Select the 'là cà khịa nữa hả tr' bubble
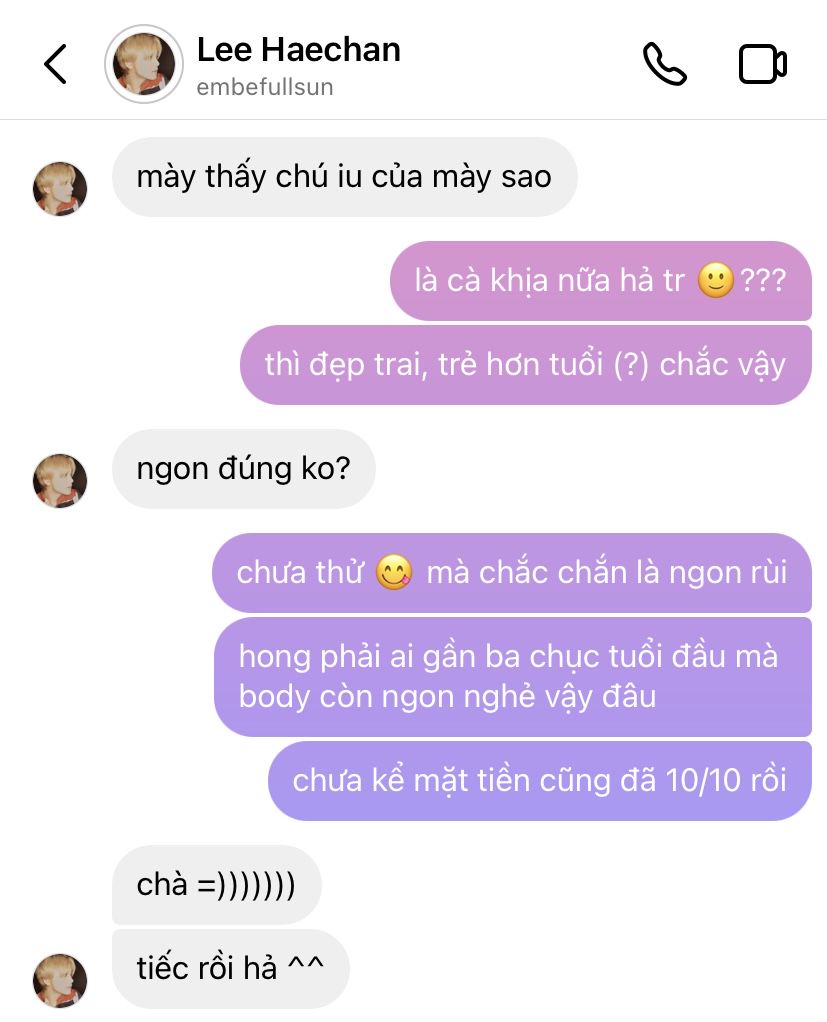This screenshot has height=1022, width=827. pyautogui.click(x=601, y=281)
